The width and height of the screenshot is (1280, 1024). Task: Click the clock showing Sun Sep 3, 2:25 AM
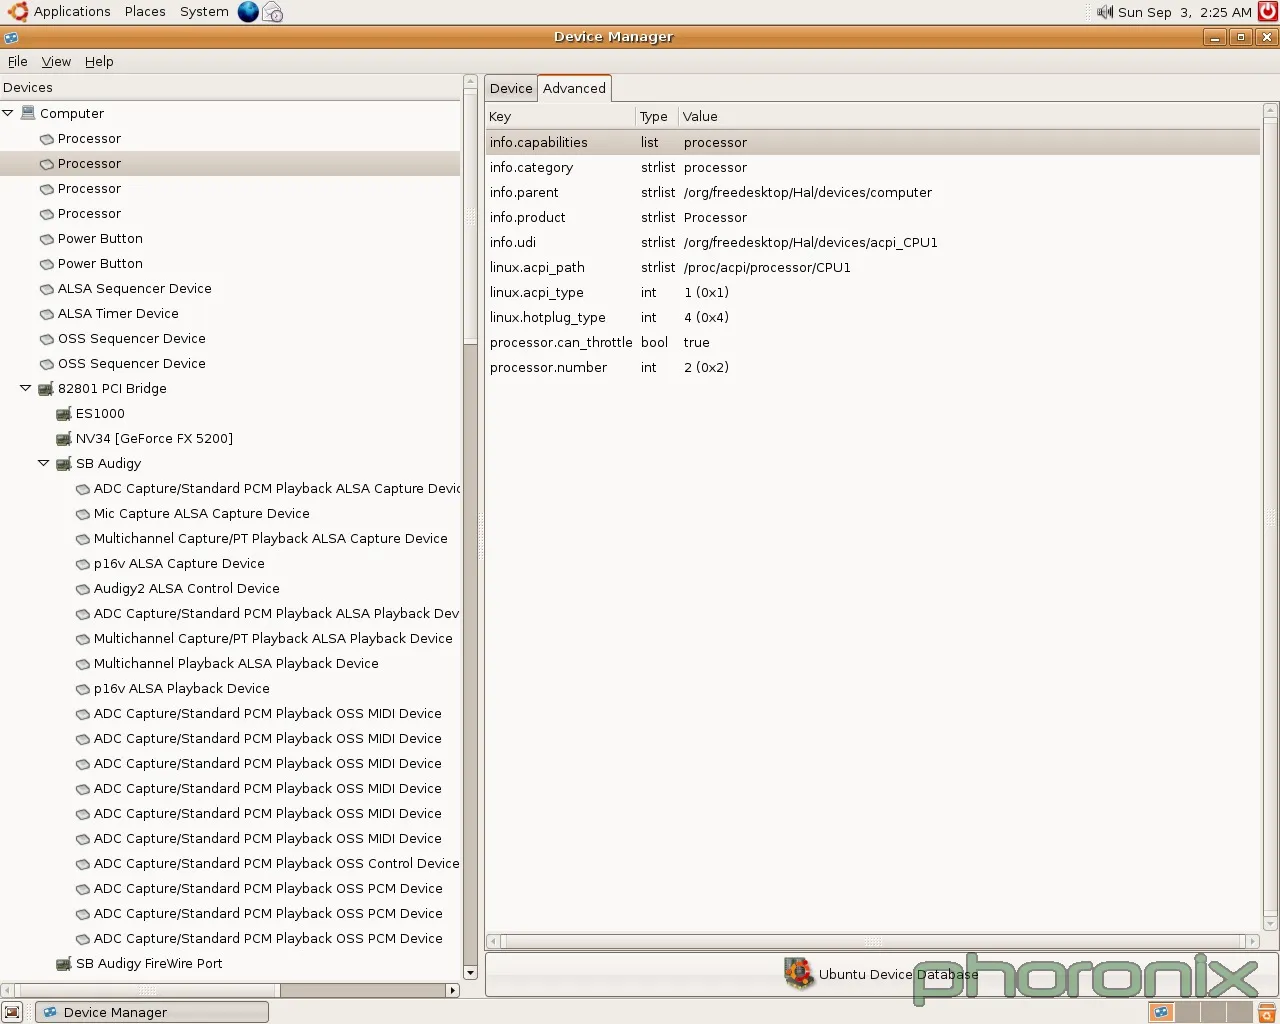(x=1185, y=12)
